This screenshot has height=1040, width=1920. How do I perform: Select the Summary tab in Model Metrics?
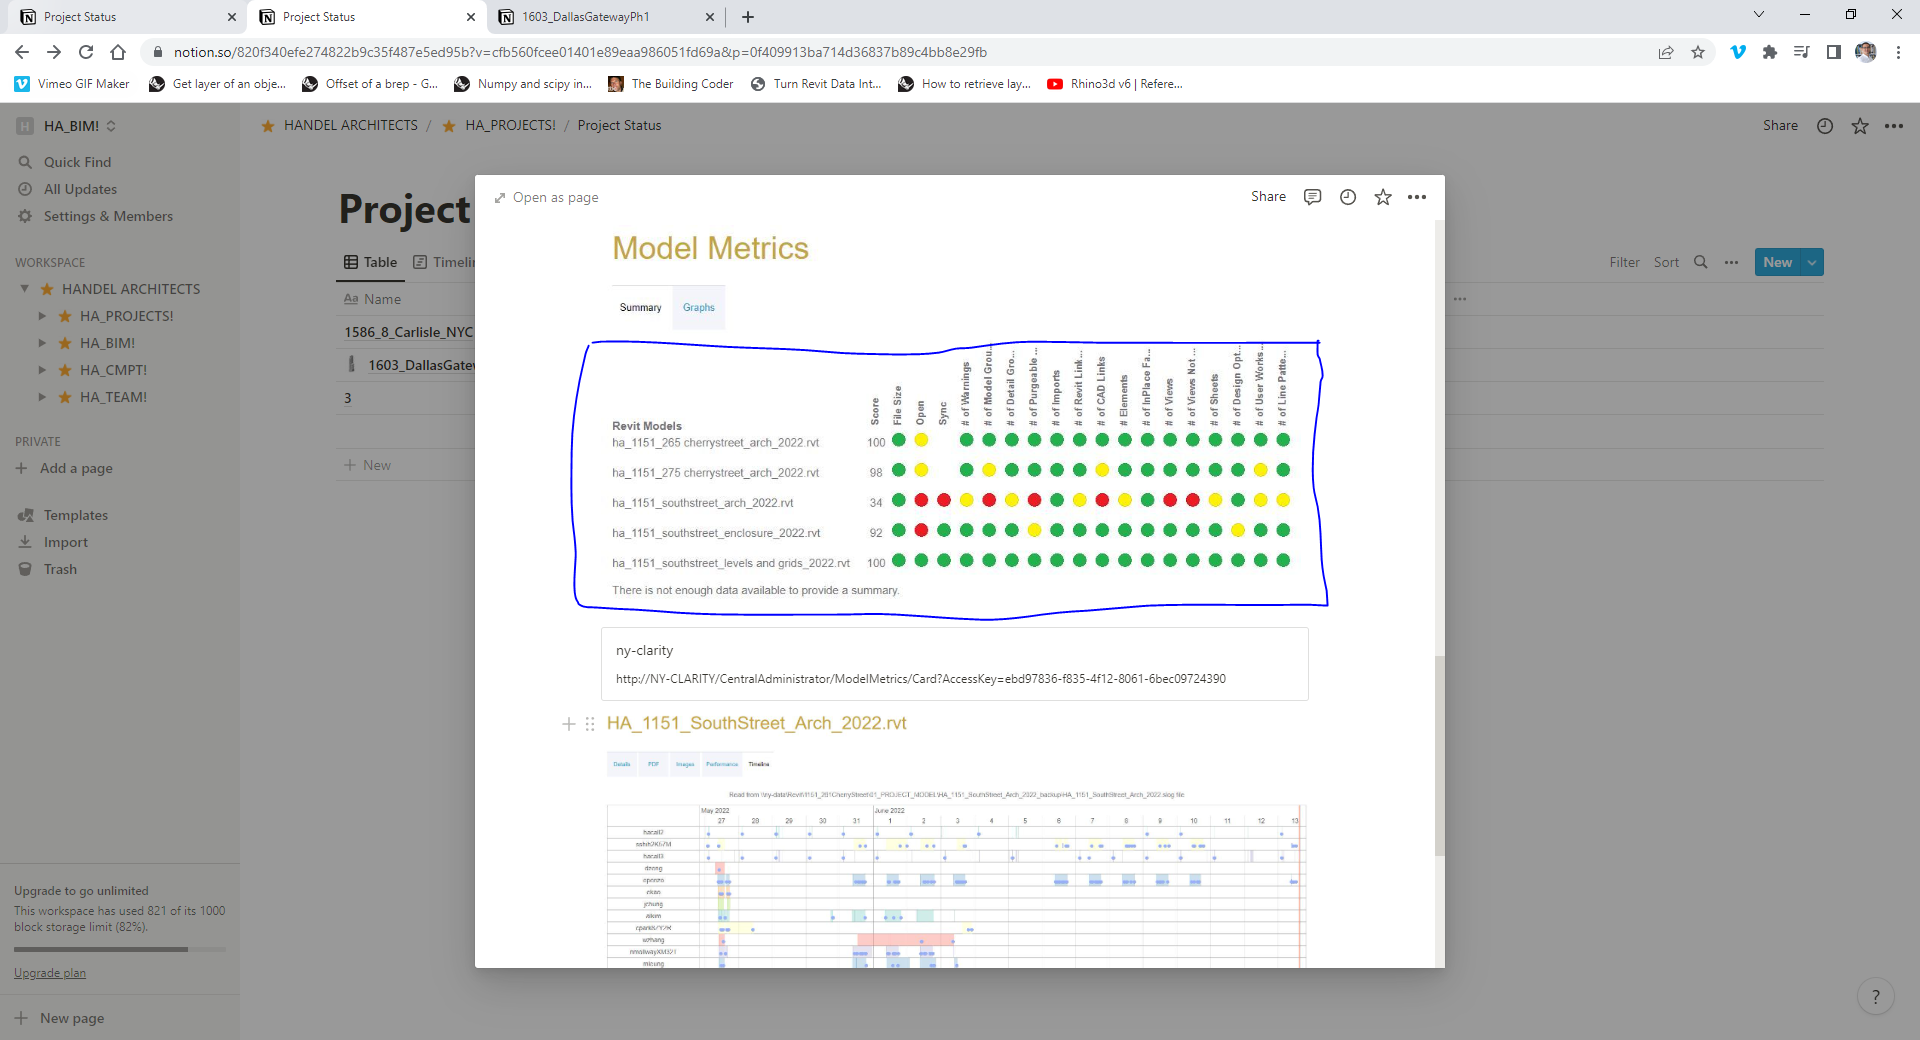point(640,308)
